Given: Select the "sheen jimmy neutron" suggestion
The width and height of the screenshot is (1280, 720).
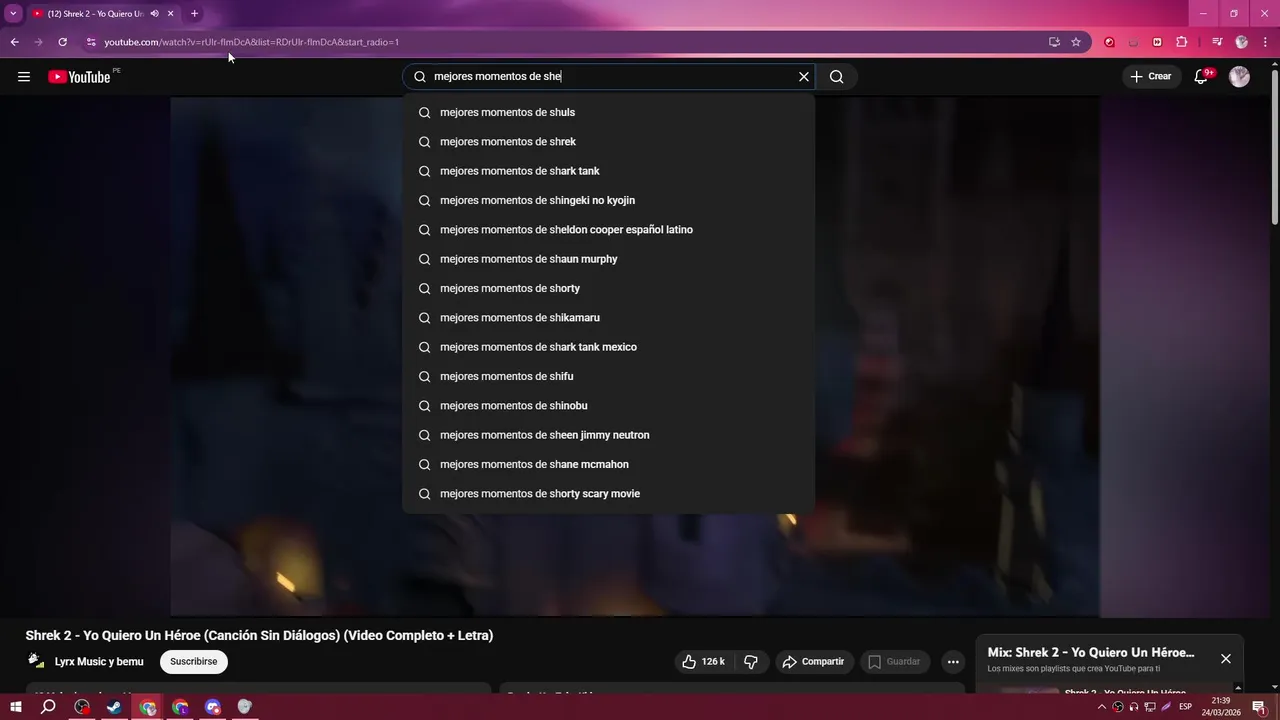Looking at the screenshot, I should click(x=608, y=435).
